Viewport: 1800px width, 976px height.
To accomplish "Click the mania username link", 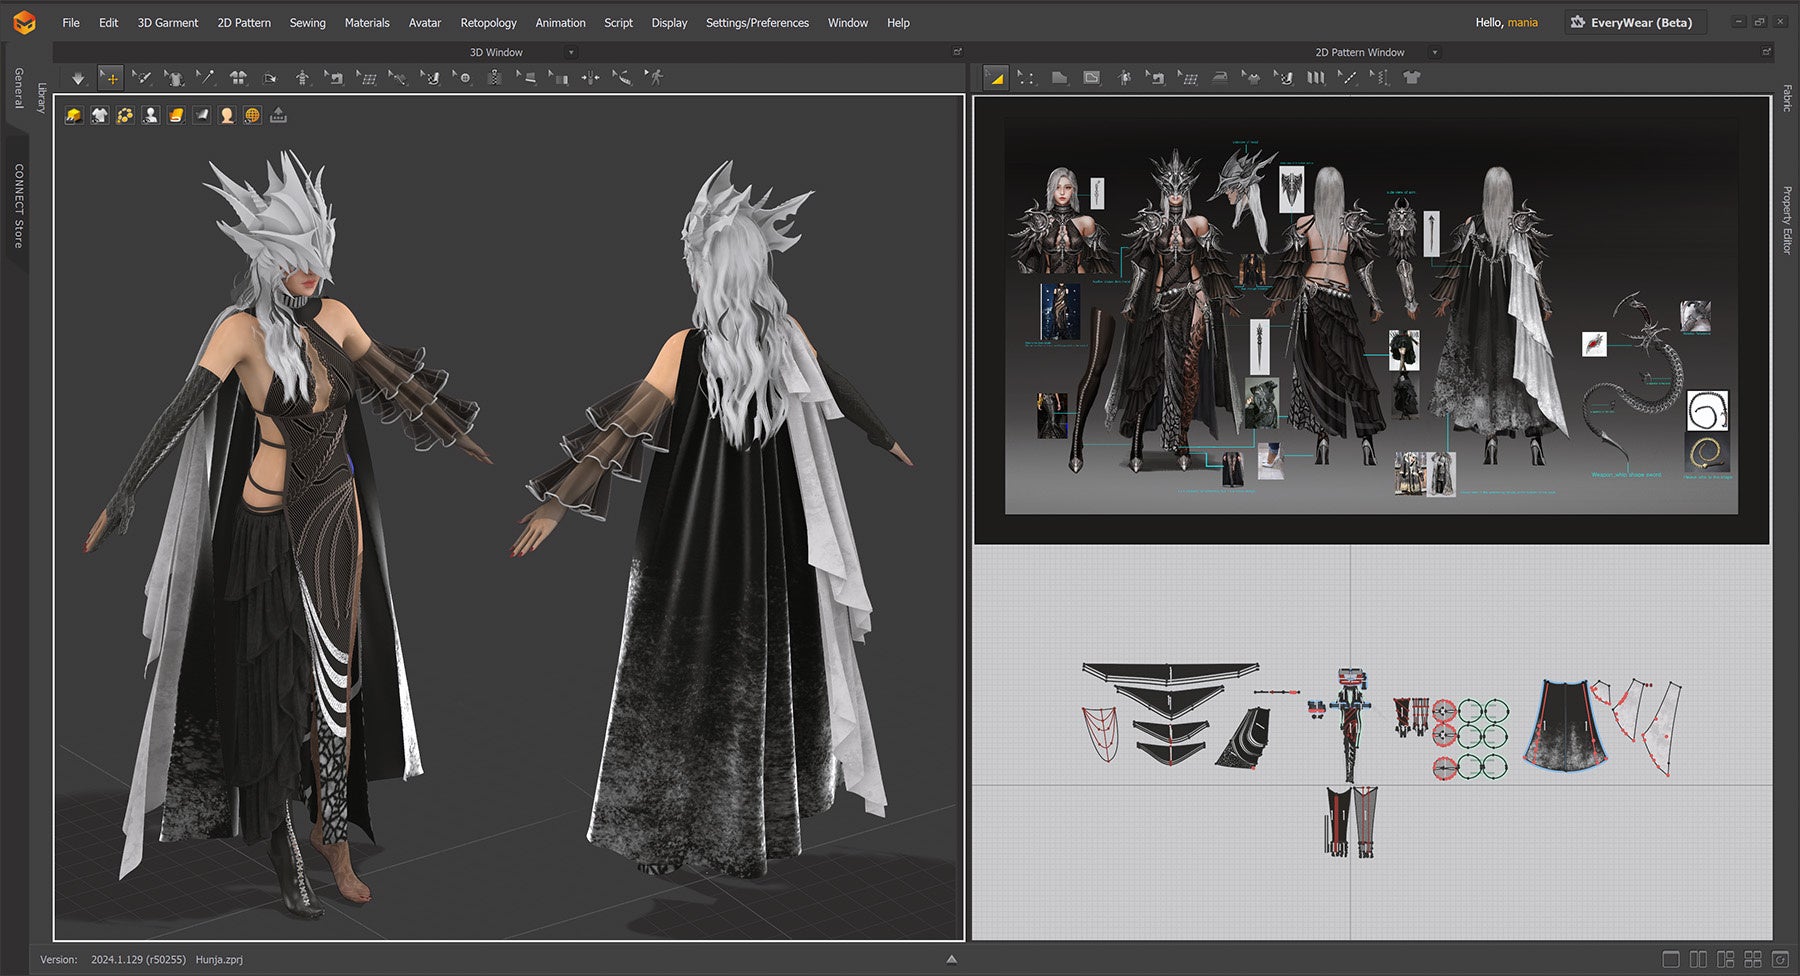I will [x=1522, y=22].
